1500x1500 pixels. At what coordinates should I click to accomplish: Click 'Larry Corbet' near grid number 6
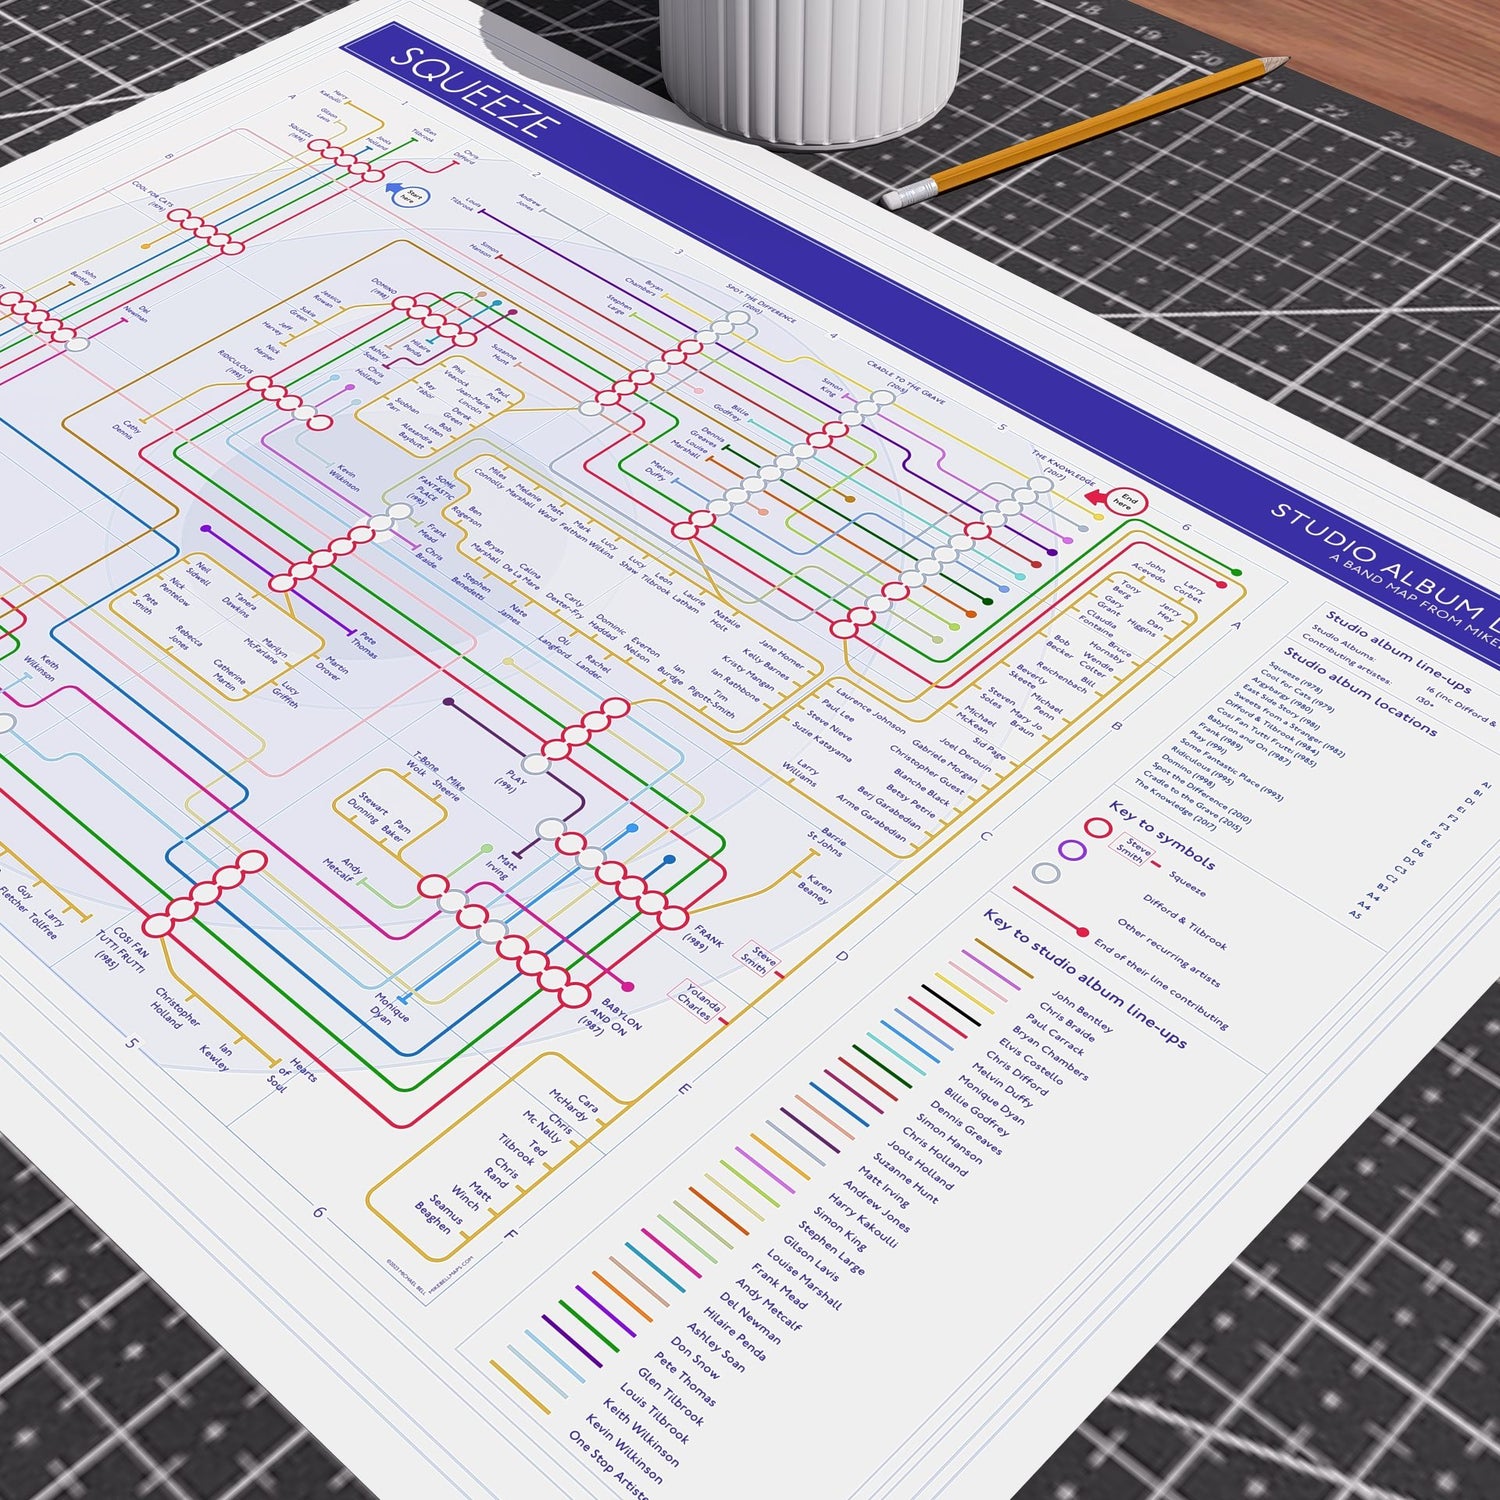coord(1190,590)
